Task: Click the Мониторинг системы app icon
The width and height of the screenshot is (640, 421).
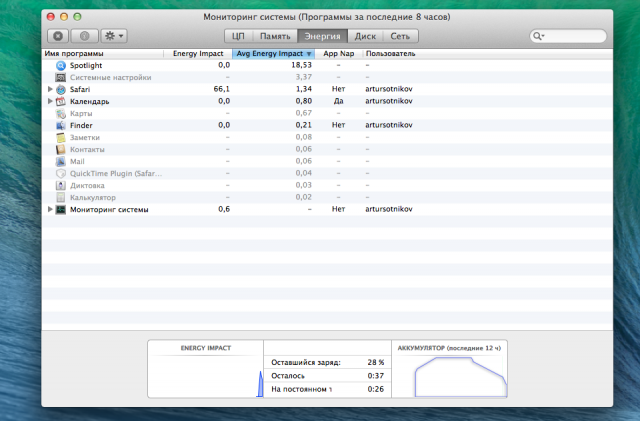Action: coord(61,209)
